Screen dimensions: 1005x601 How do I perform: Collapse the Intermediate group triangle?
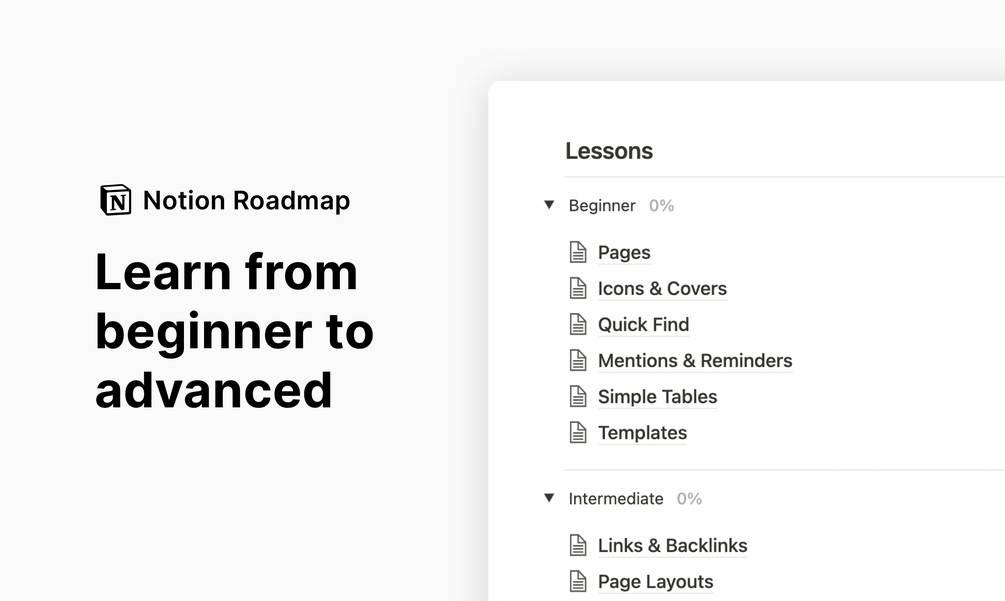tap(548, 498)
